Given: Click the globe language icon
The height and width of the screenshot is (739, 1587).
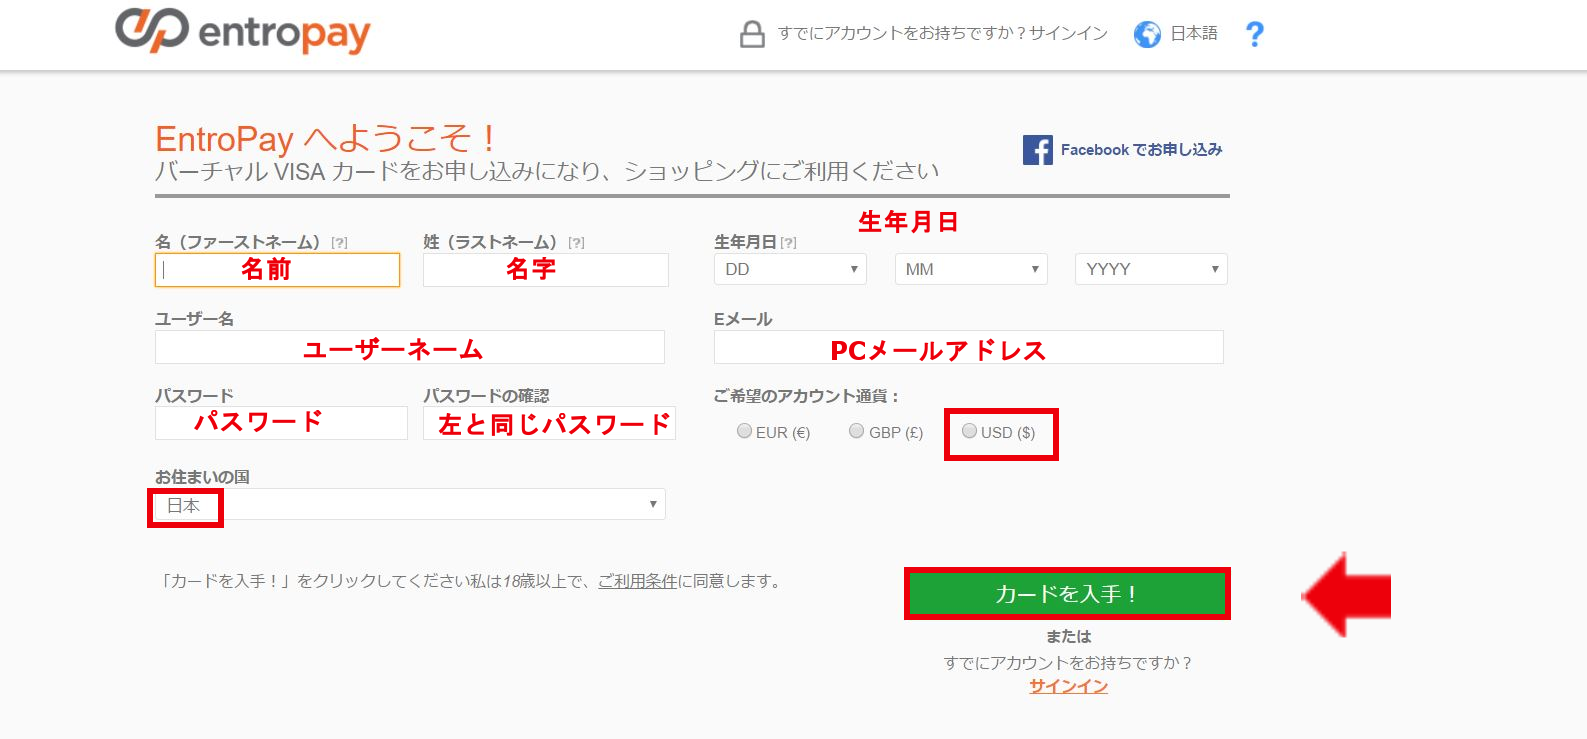Looking at the screenshot, I should coord(1147,34).
